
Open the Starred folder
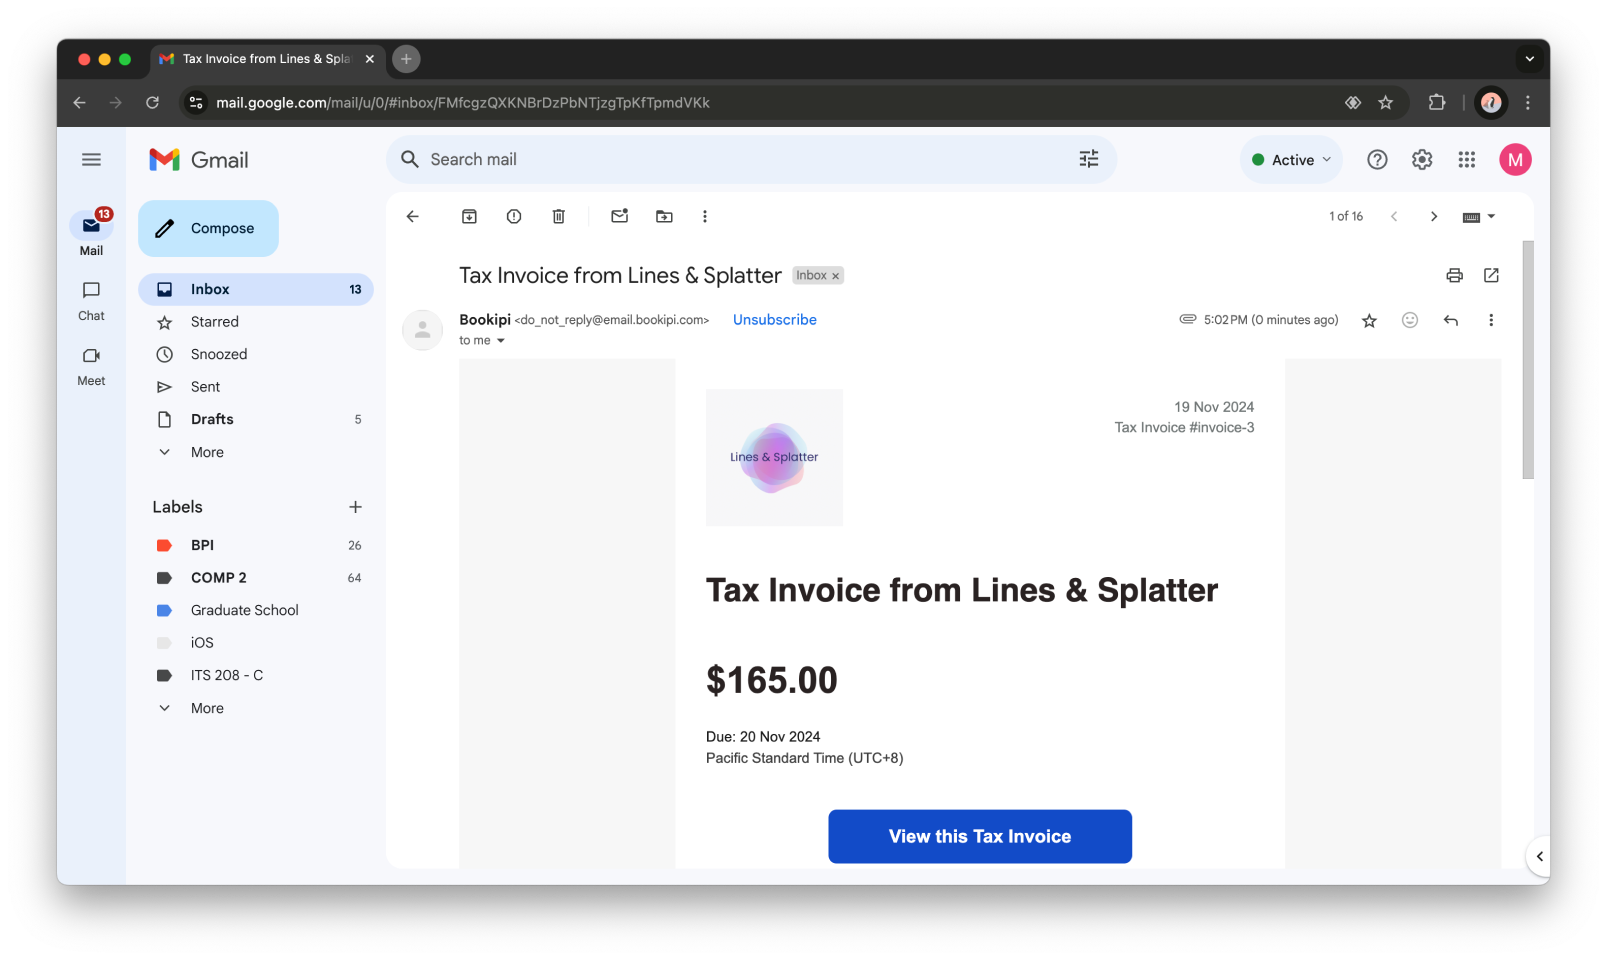[x=215, y=322]
